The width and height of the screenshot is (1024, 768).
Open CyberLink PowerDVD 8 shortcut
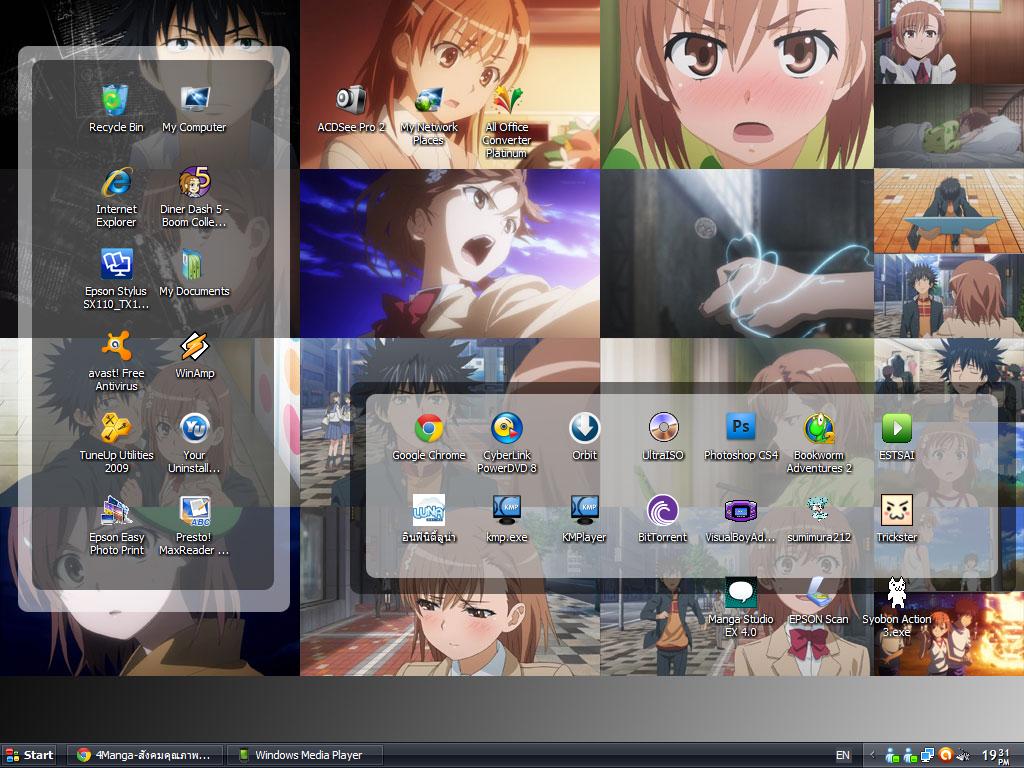click(x=506, y=443)
